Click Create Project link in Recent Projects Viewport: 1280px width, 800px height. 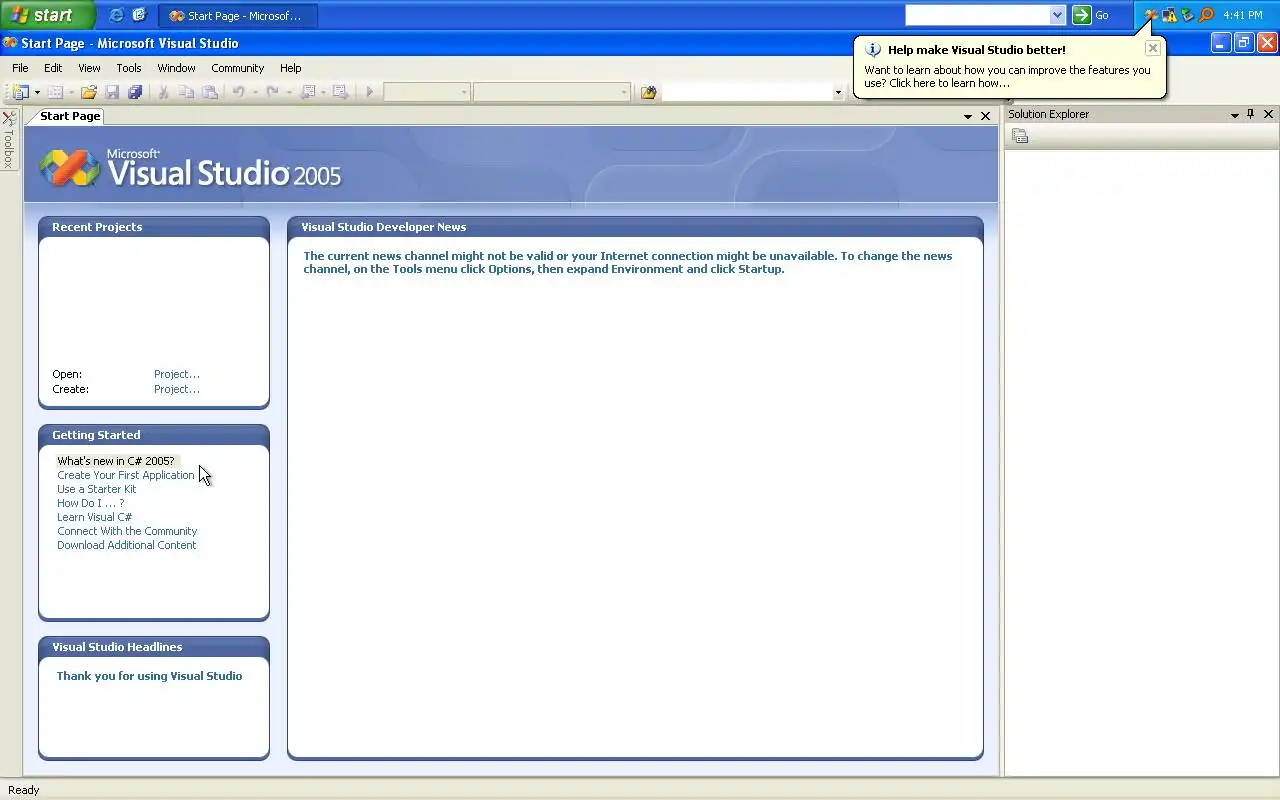[177, 389]
